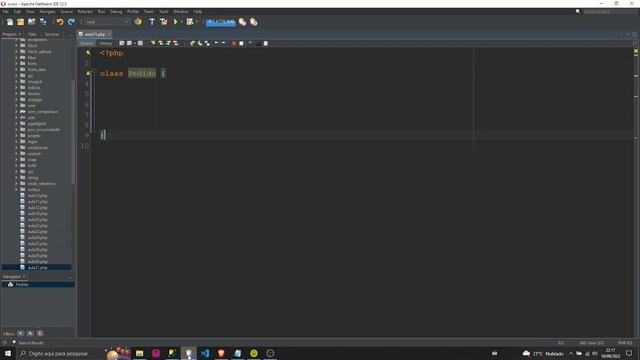Click the Open Project toolbar icon
Viewport: 640px width, 360px height.
[31, 22]
